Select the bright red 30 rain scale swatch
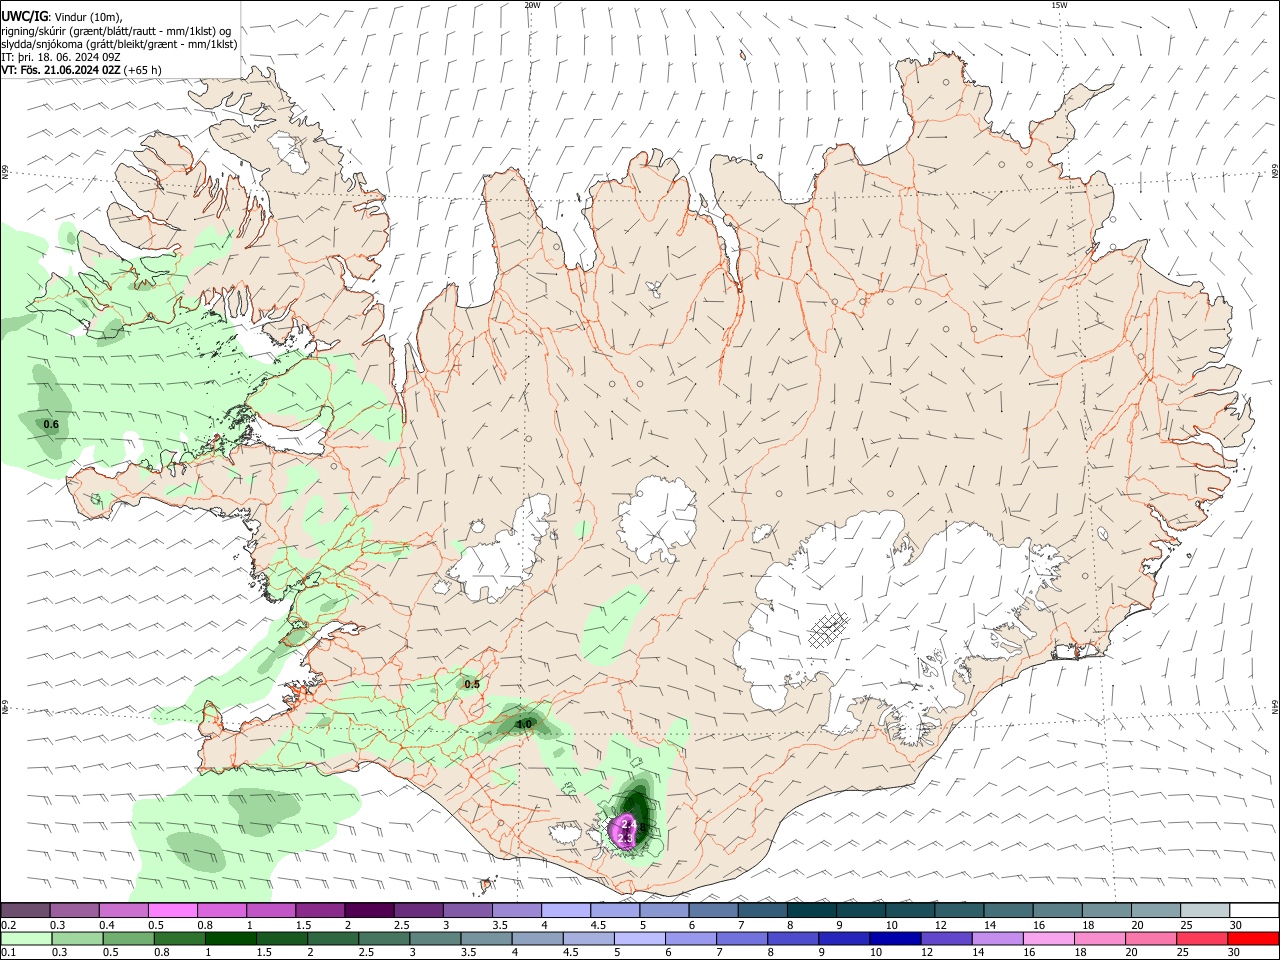Viewport: 1280px width, 960px height. pos(1252,938)
